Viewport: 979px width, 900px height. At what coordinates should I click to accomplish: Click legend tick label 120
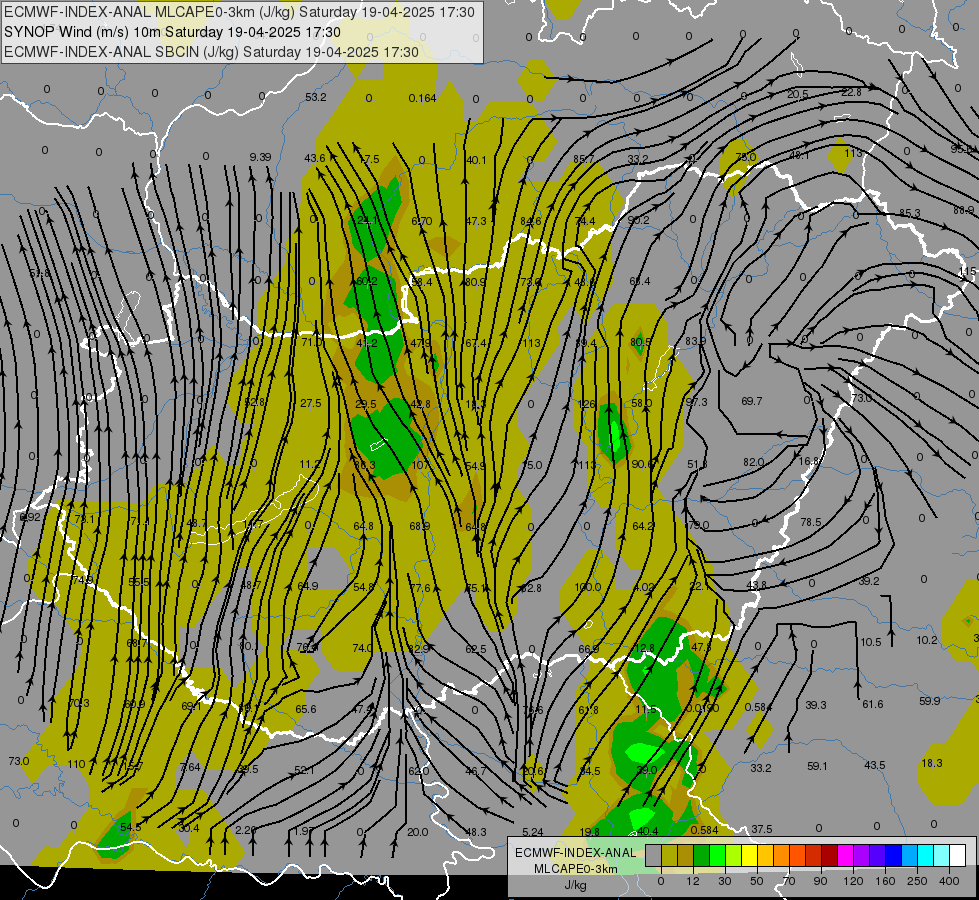click(854, 881)
